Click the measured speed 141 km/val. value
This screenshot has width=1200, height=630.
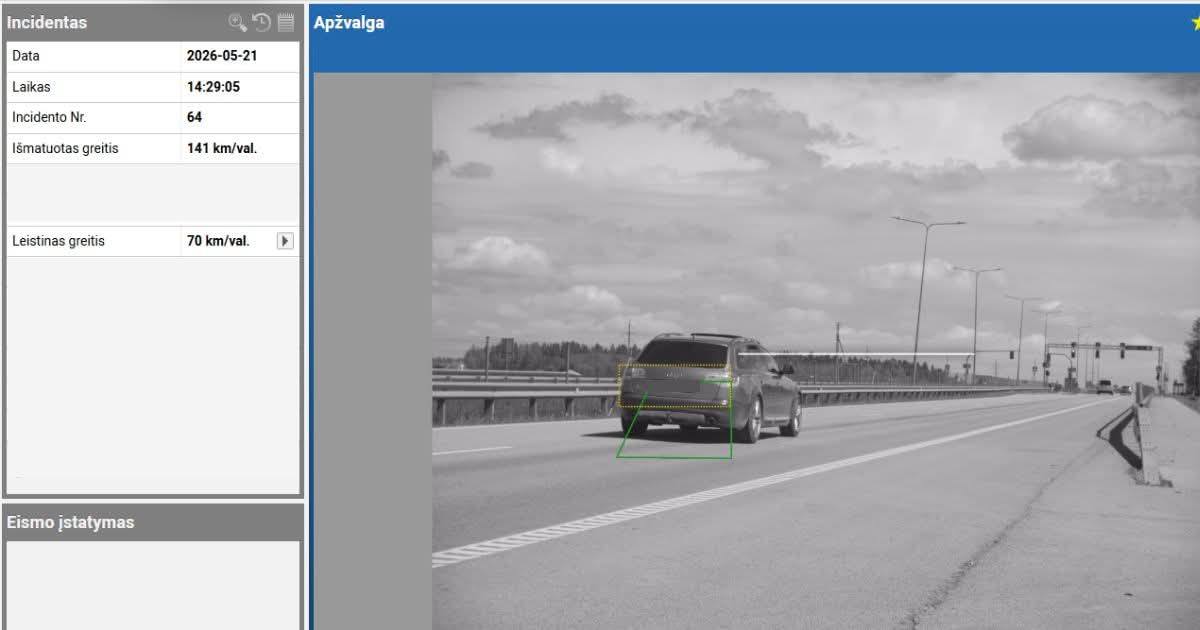tap(222, 148)
